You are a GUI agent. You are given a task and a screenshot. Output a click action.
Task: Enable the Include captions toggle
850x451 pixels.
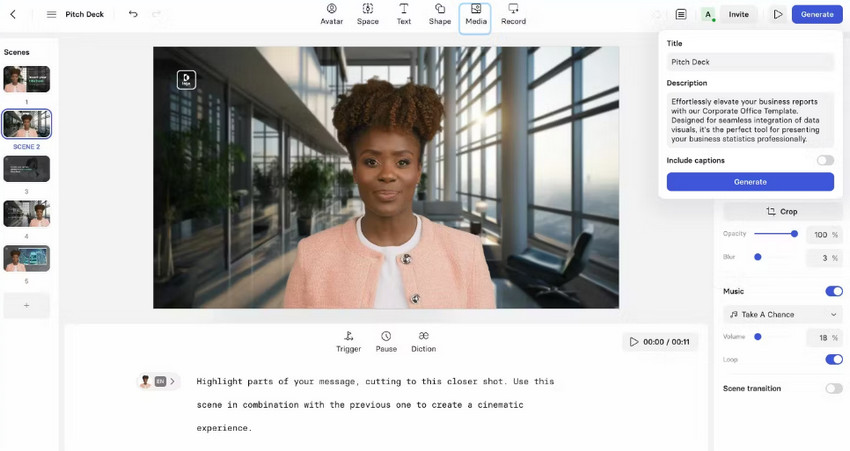[x=824, y=160]
